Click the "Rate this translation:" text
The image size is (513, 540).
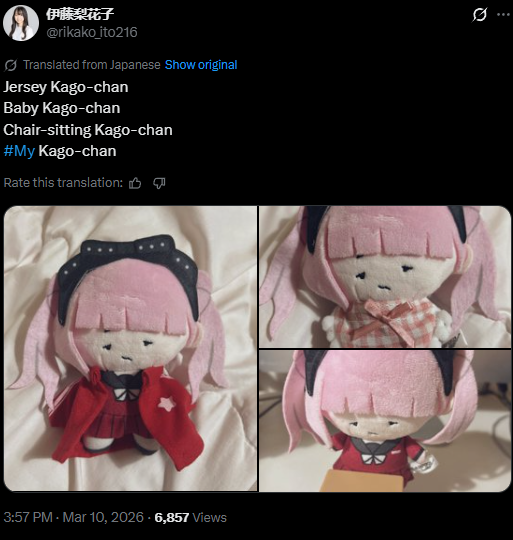pos(63,183)
